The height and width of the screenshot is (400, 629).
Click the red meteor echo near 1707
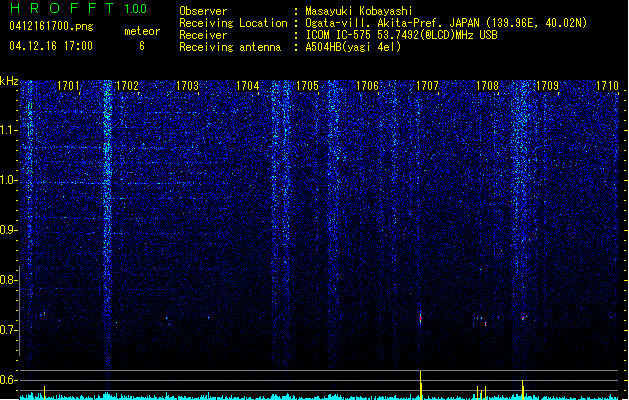click(x=420, y=319)
